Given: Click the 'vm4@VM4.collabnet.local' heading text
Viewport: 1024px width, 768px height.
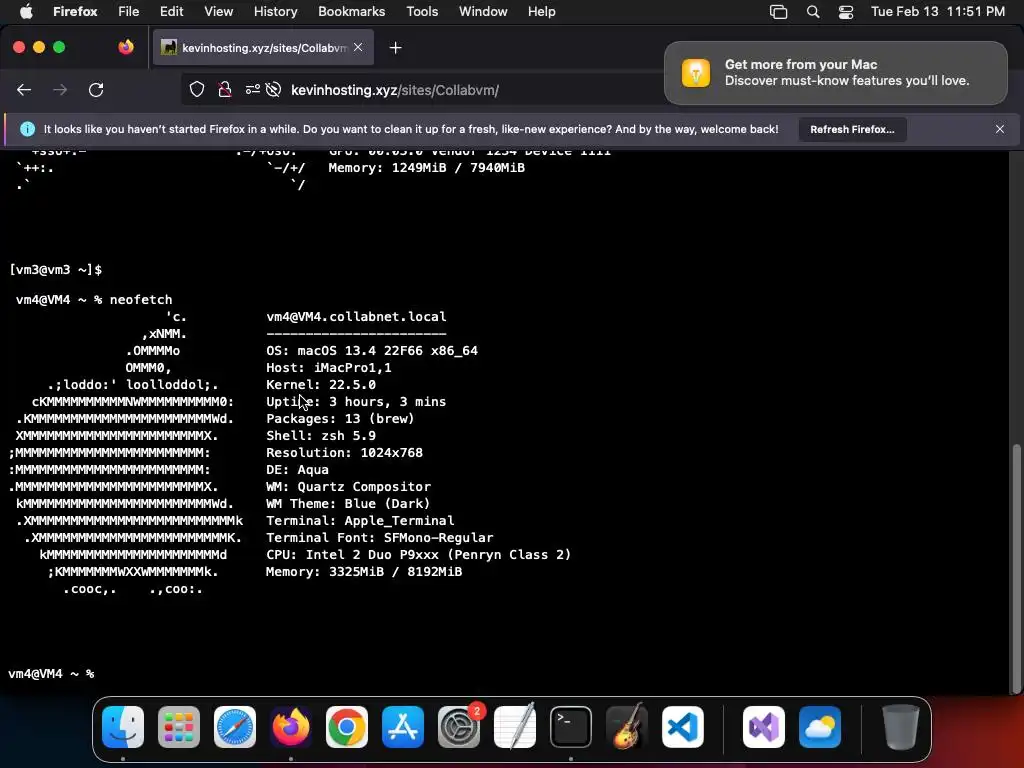Looking at the screenshot, I should [x=356, y=317].
